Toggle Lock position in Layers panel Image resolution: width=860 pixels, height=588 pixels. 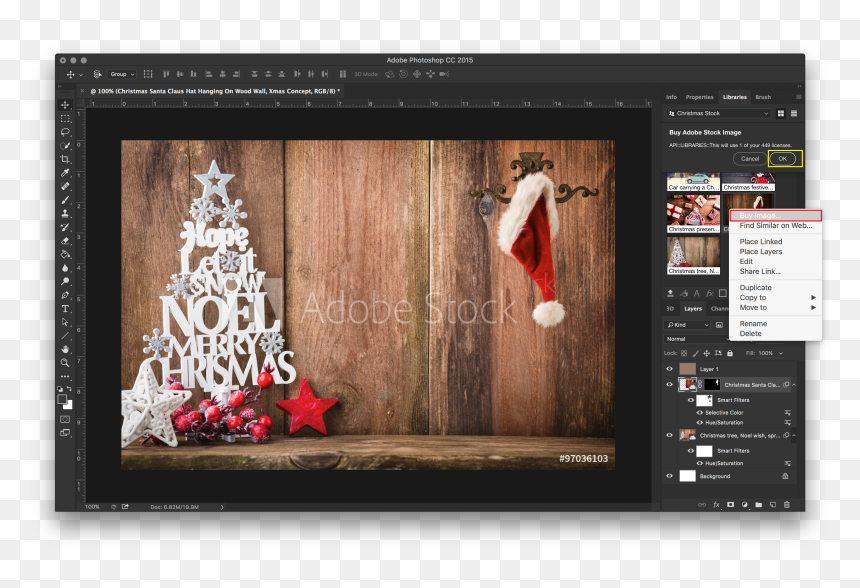[706, 353]
